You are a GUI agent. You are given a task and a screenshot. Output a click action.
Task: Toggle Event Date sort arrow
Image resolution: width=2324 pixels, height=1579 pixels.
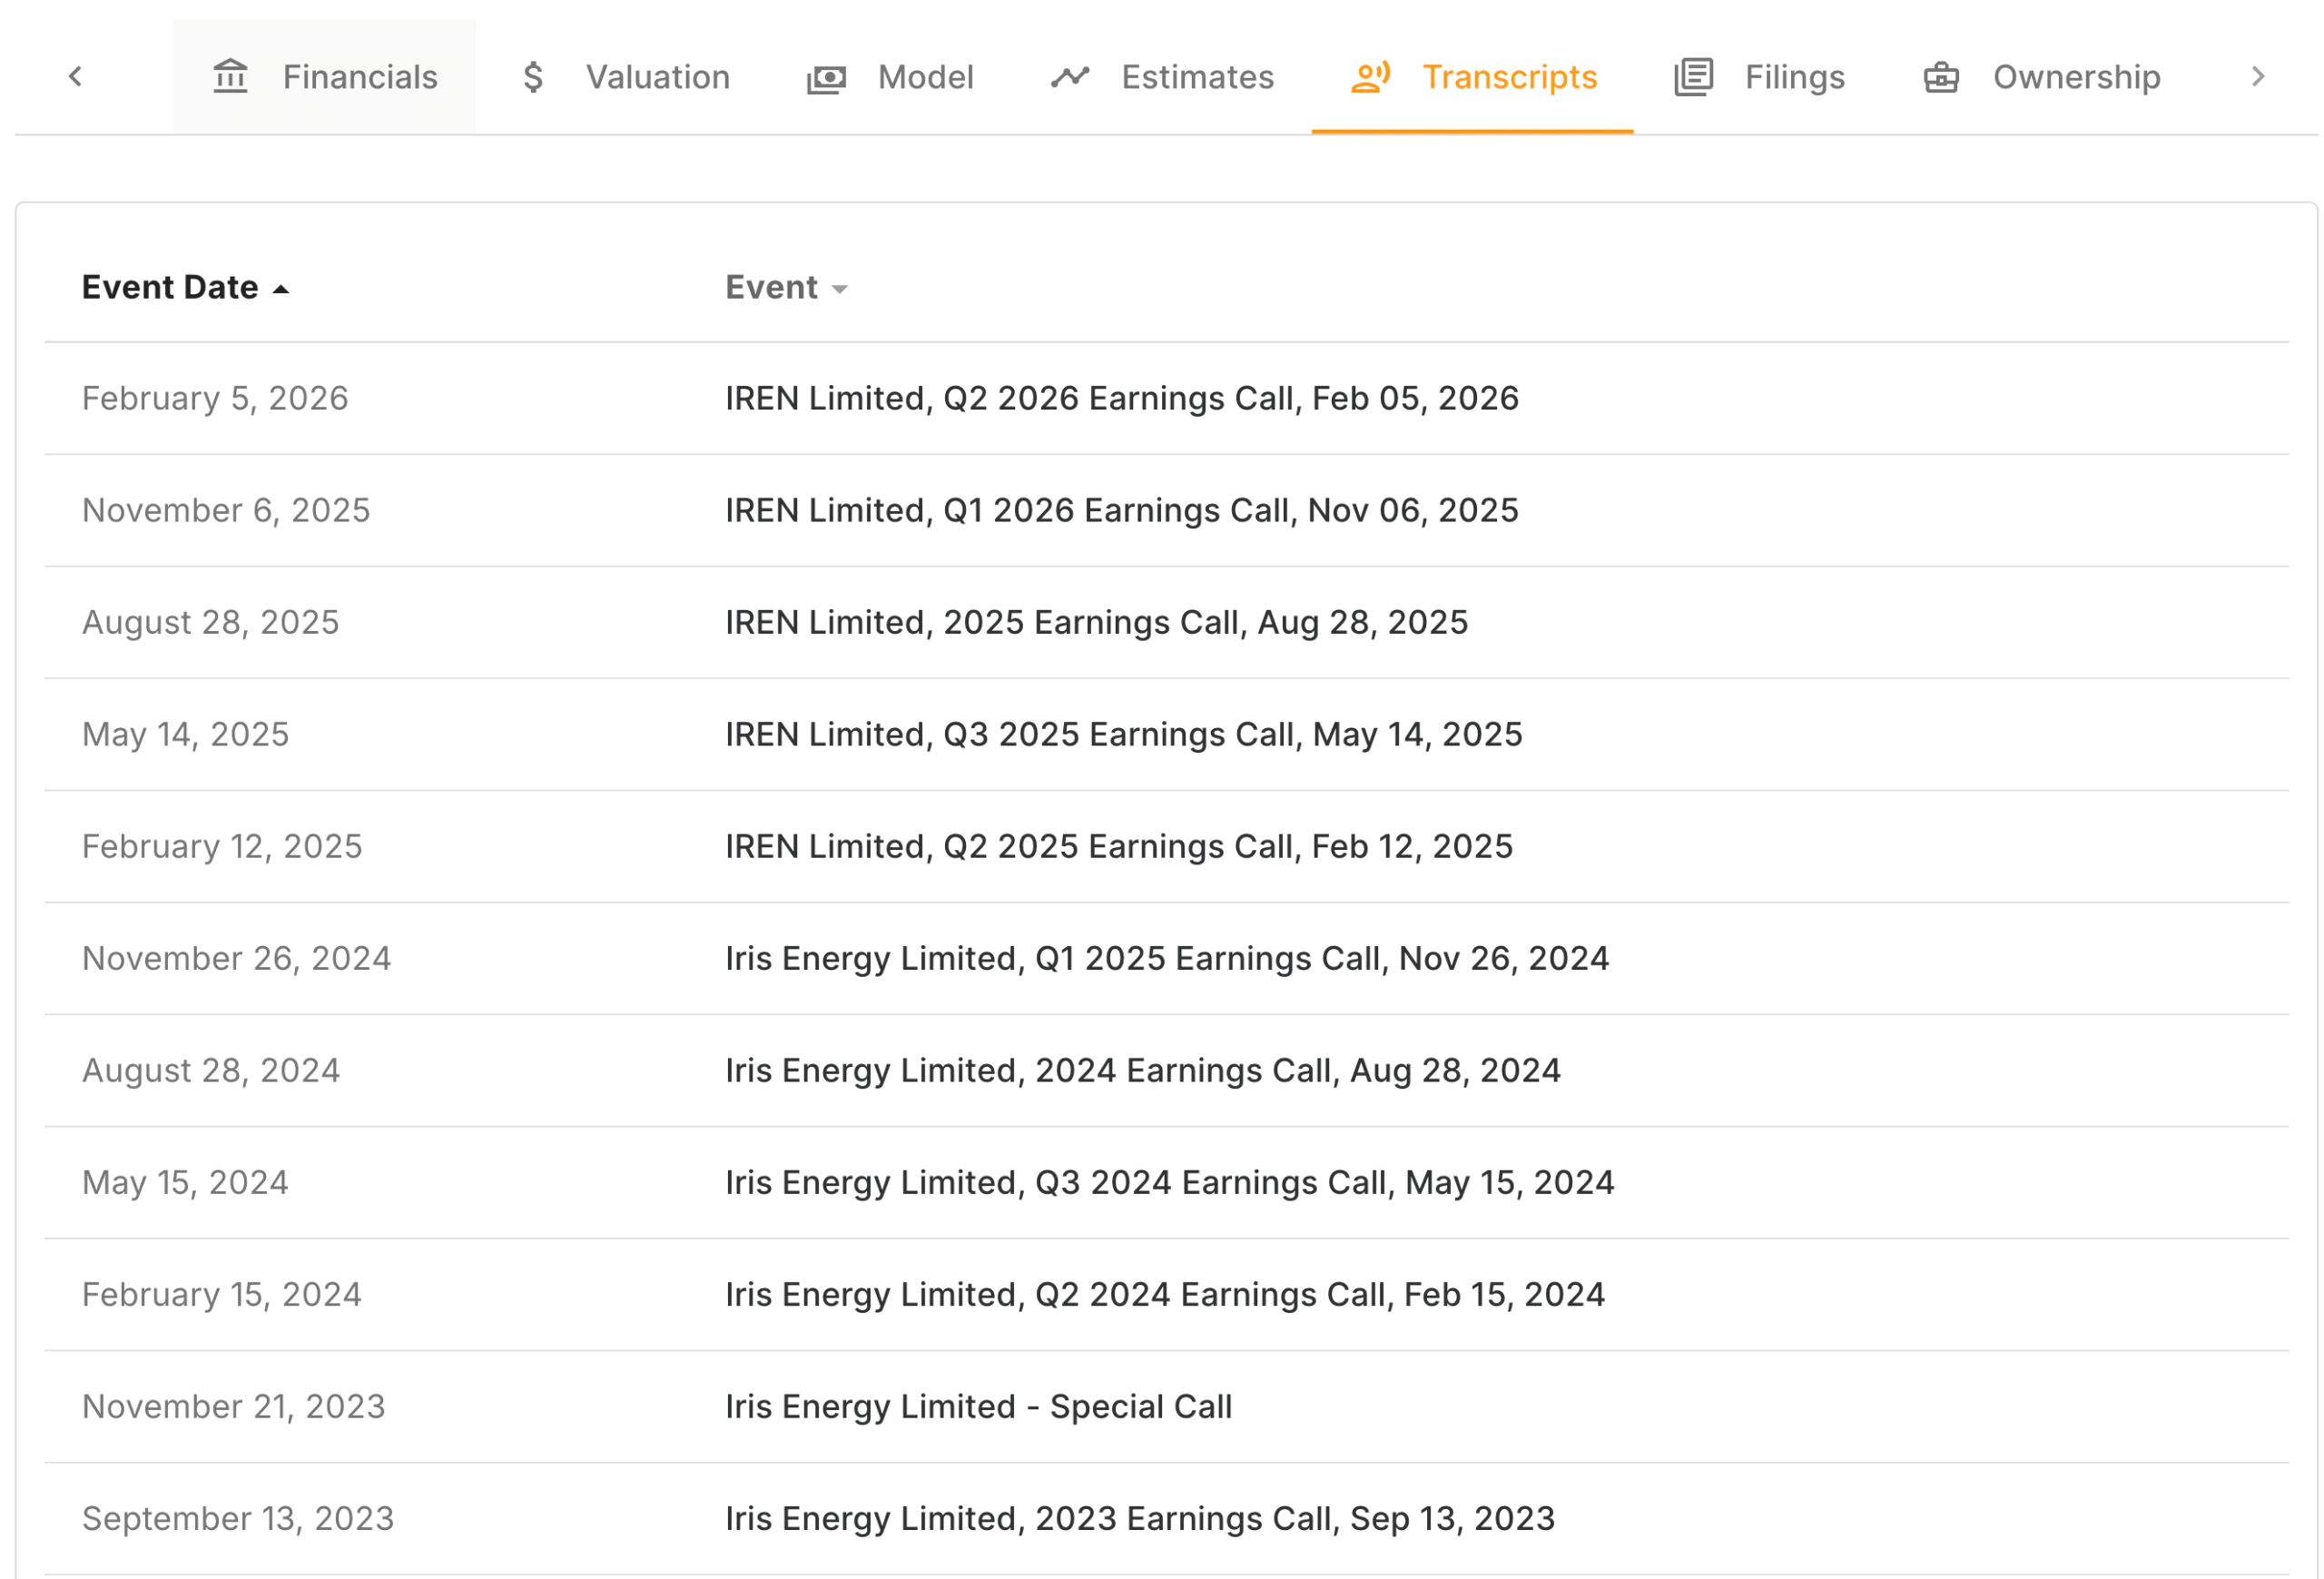[281, 290]
